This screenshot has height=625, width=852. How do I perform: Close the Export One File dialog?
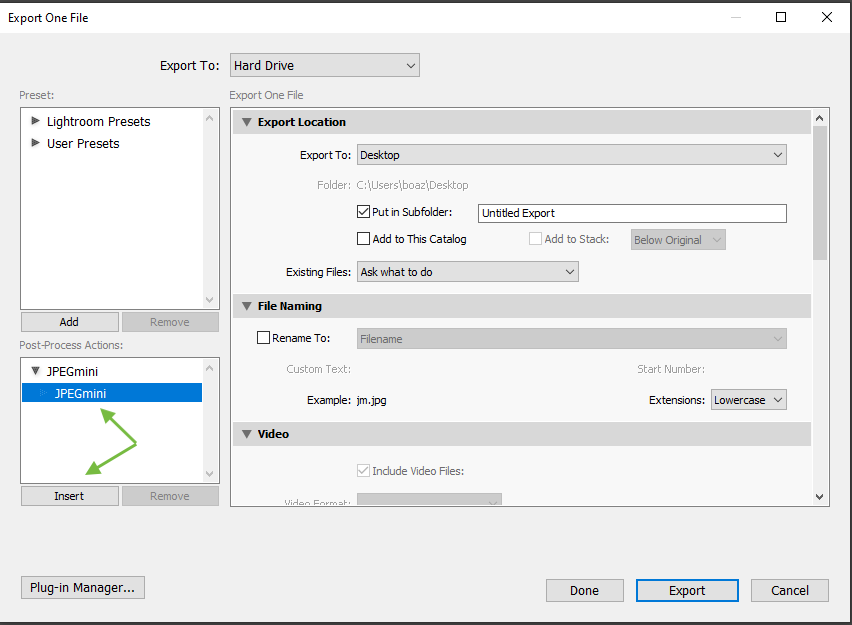pos(827,17)
